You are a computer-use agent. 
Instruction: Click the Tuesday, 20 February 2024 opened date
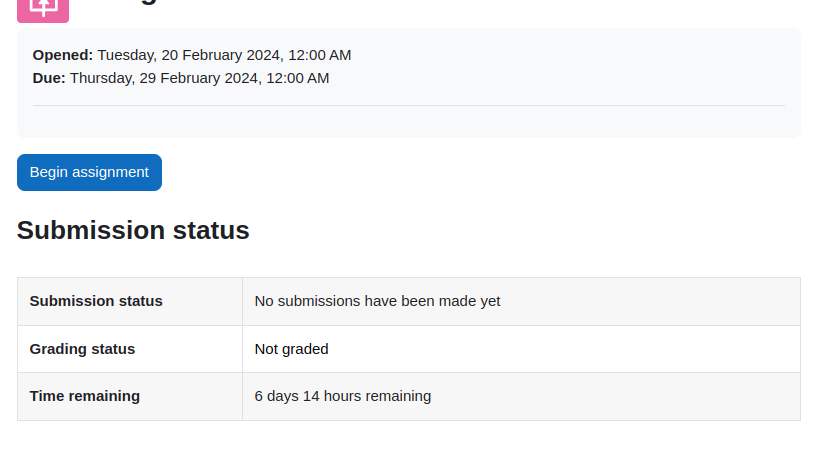[189, 55]
